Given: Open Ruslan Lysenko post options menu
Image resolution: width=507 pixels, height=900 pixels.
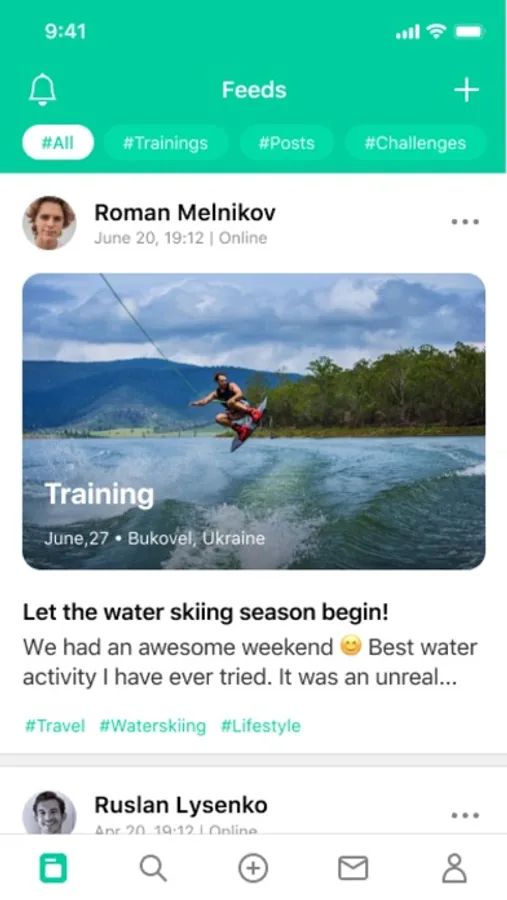Looking at the screenshot, I should 465,815.
